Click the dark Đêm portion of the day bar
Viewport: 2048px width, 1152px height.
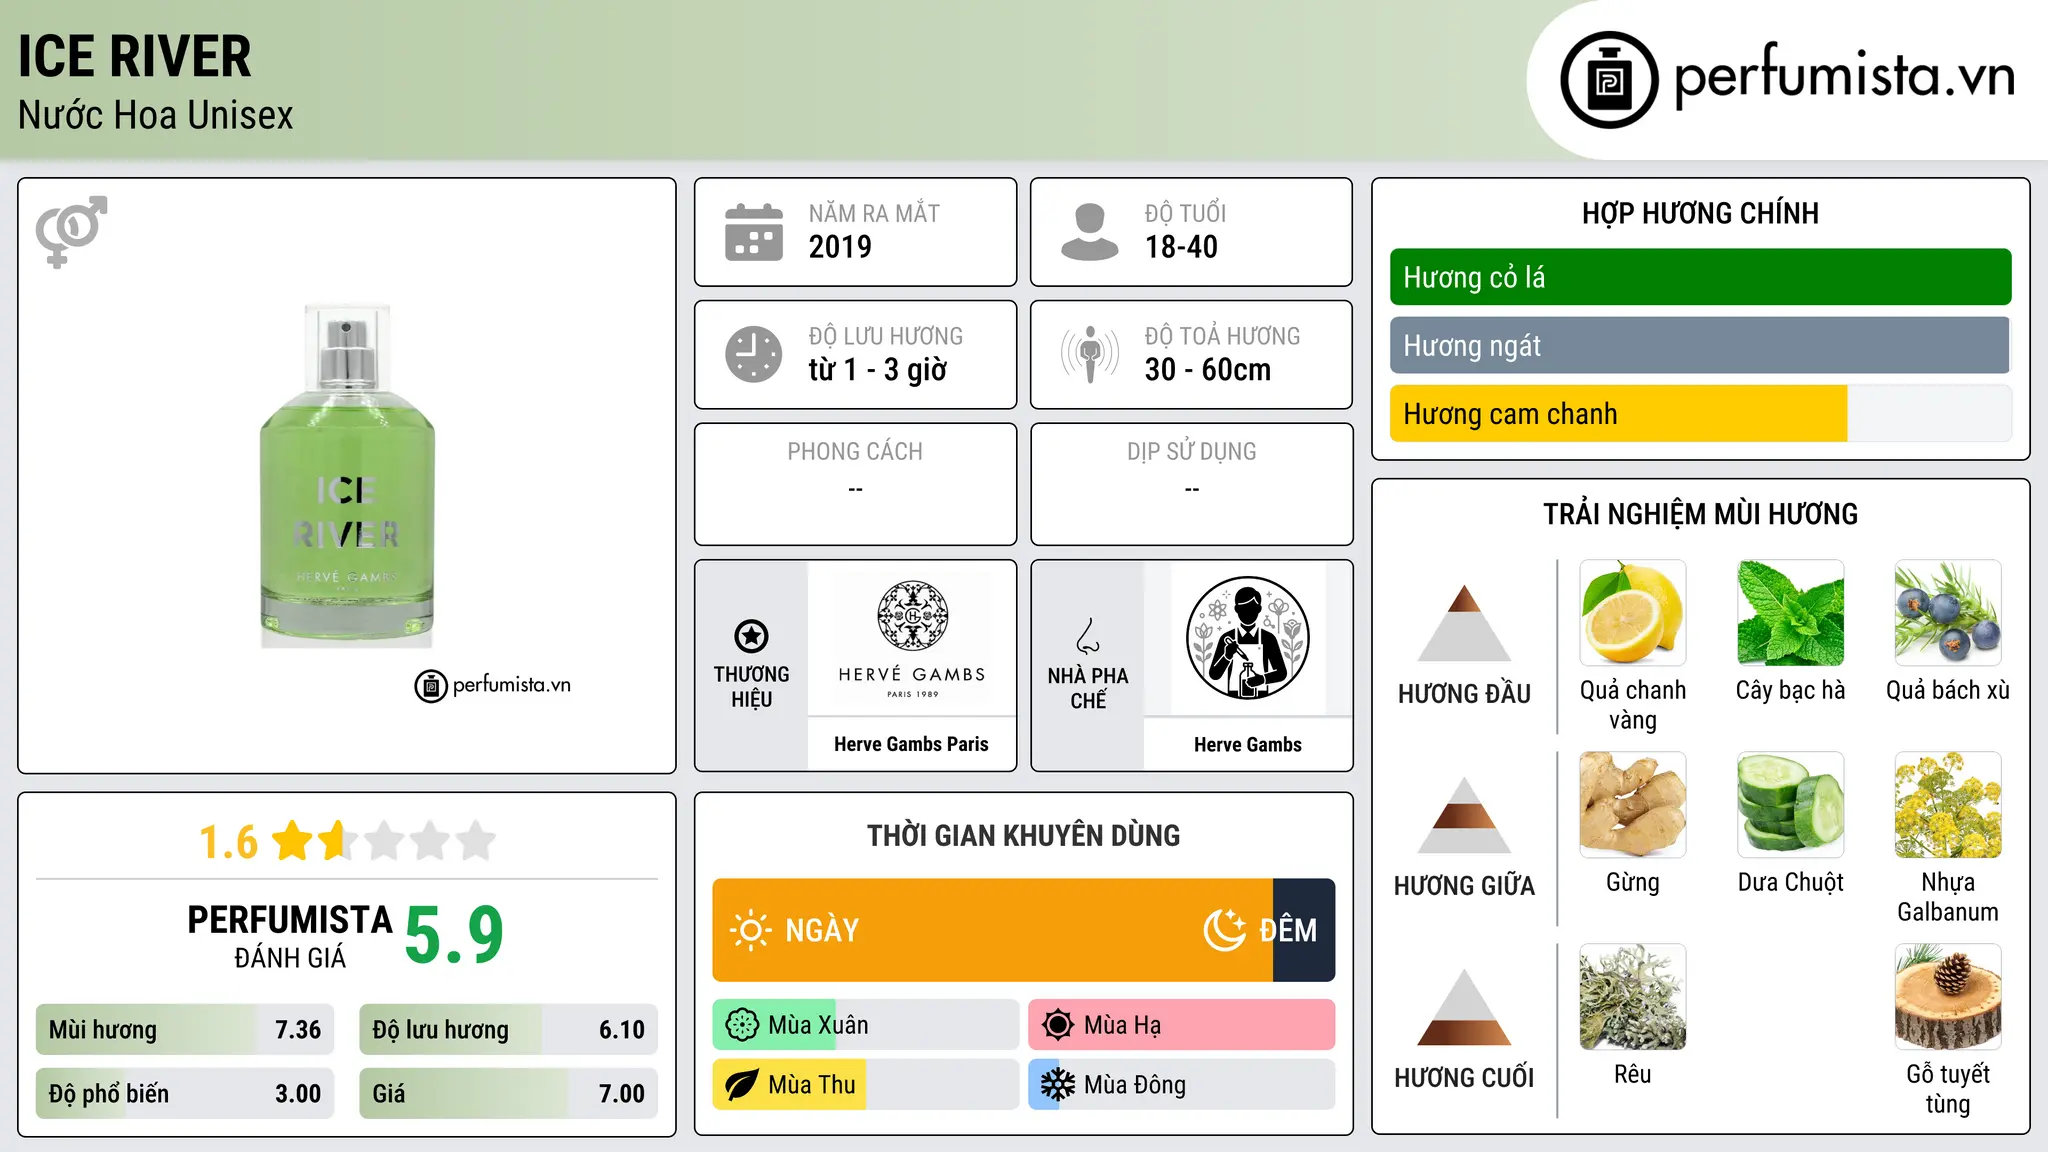click(x=1304, y=930)
